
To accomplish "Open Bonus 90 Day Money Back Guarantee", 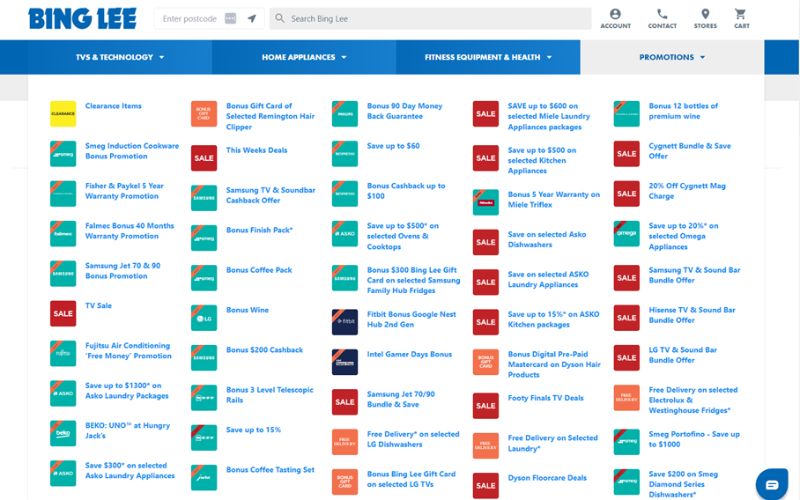I will pyautogui.click(x=405, y=111).
